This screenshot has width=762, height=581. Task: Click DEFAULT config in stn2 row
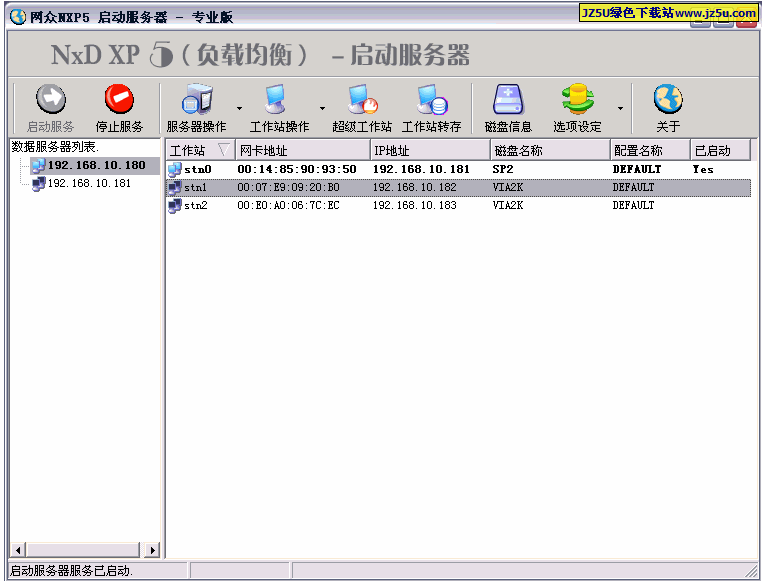pos(633,205)
